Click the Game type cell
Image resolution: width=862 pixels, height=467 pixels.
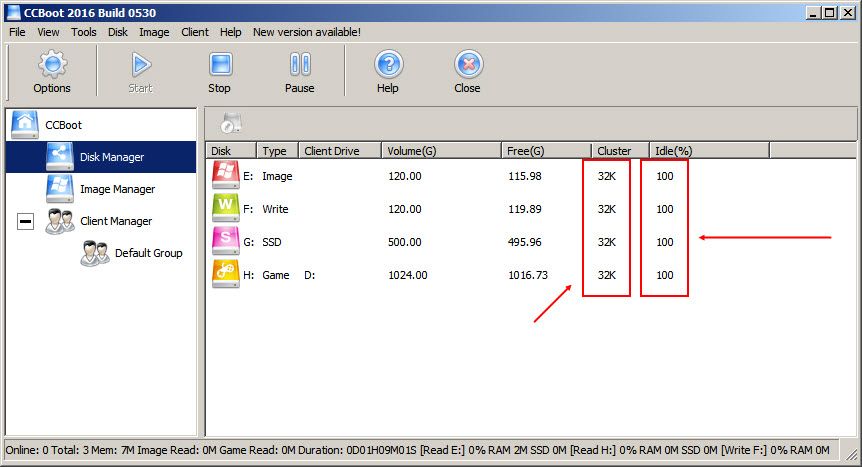(276, 275)
